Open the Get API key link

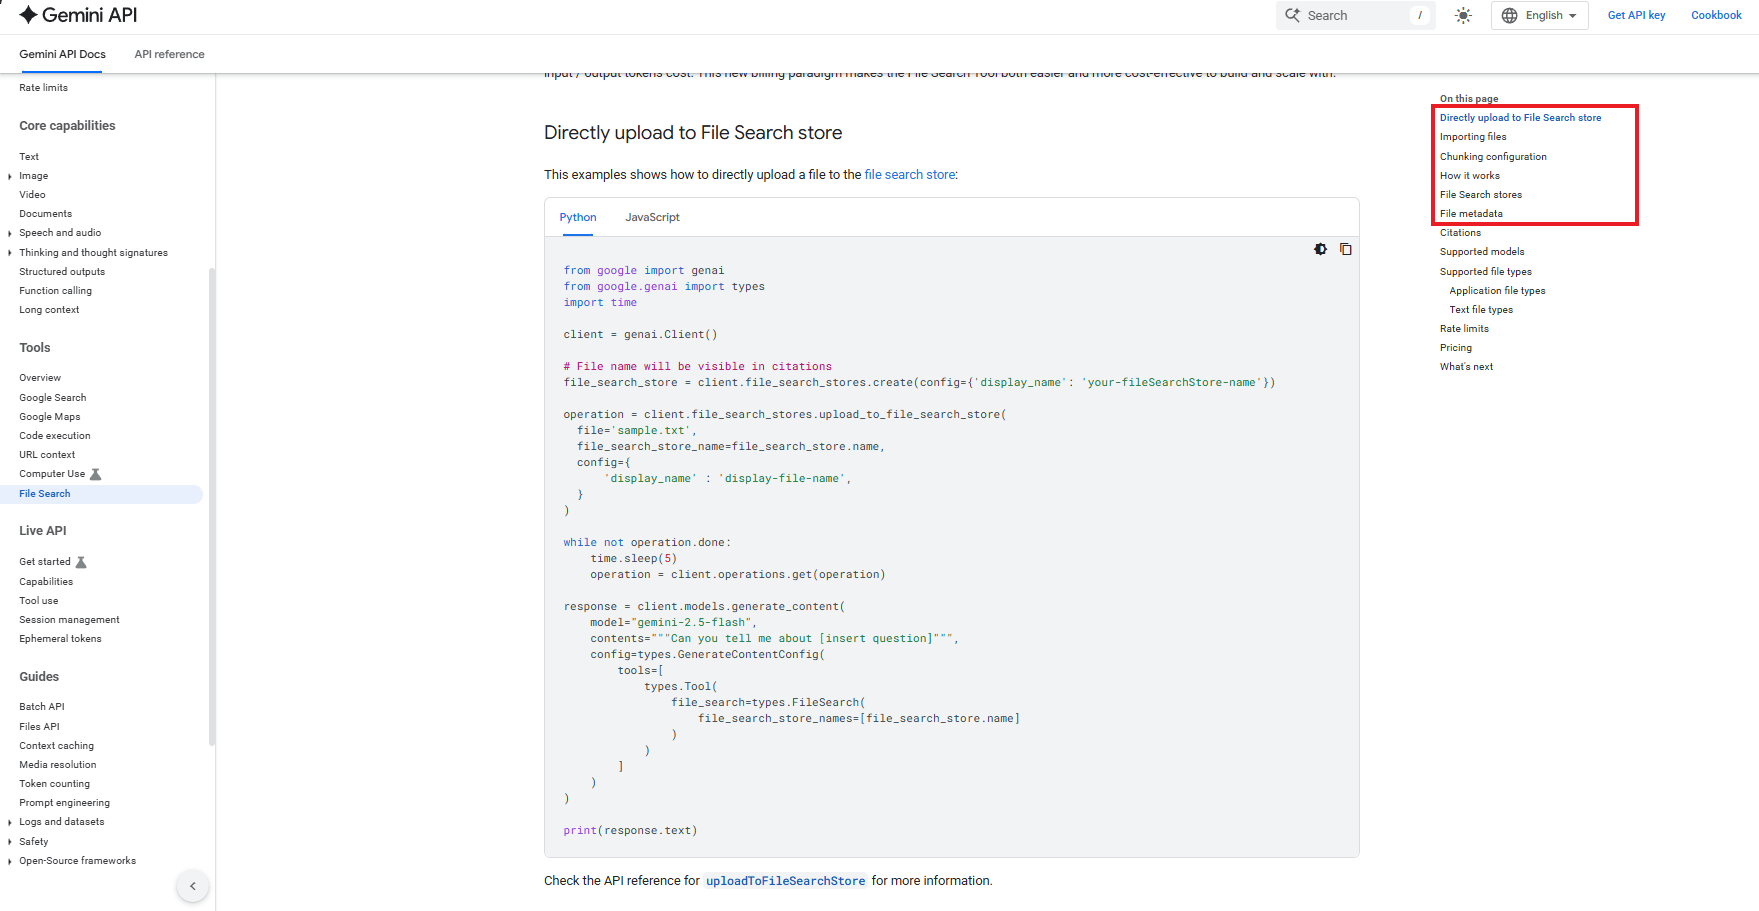pos(1636,15)
